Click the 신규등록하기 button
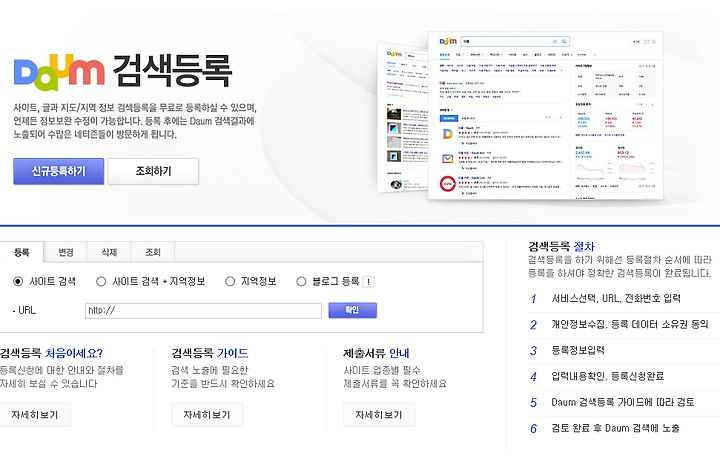 tap(58, 171)
